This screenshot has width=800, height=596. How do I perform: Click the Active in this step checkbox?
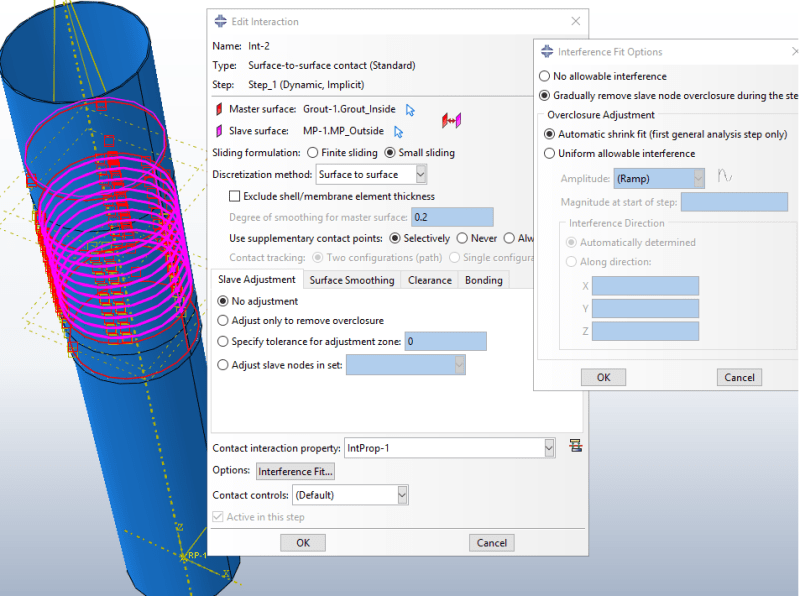tap(218, 516)
